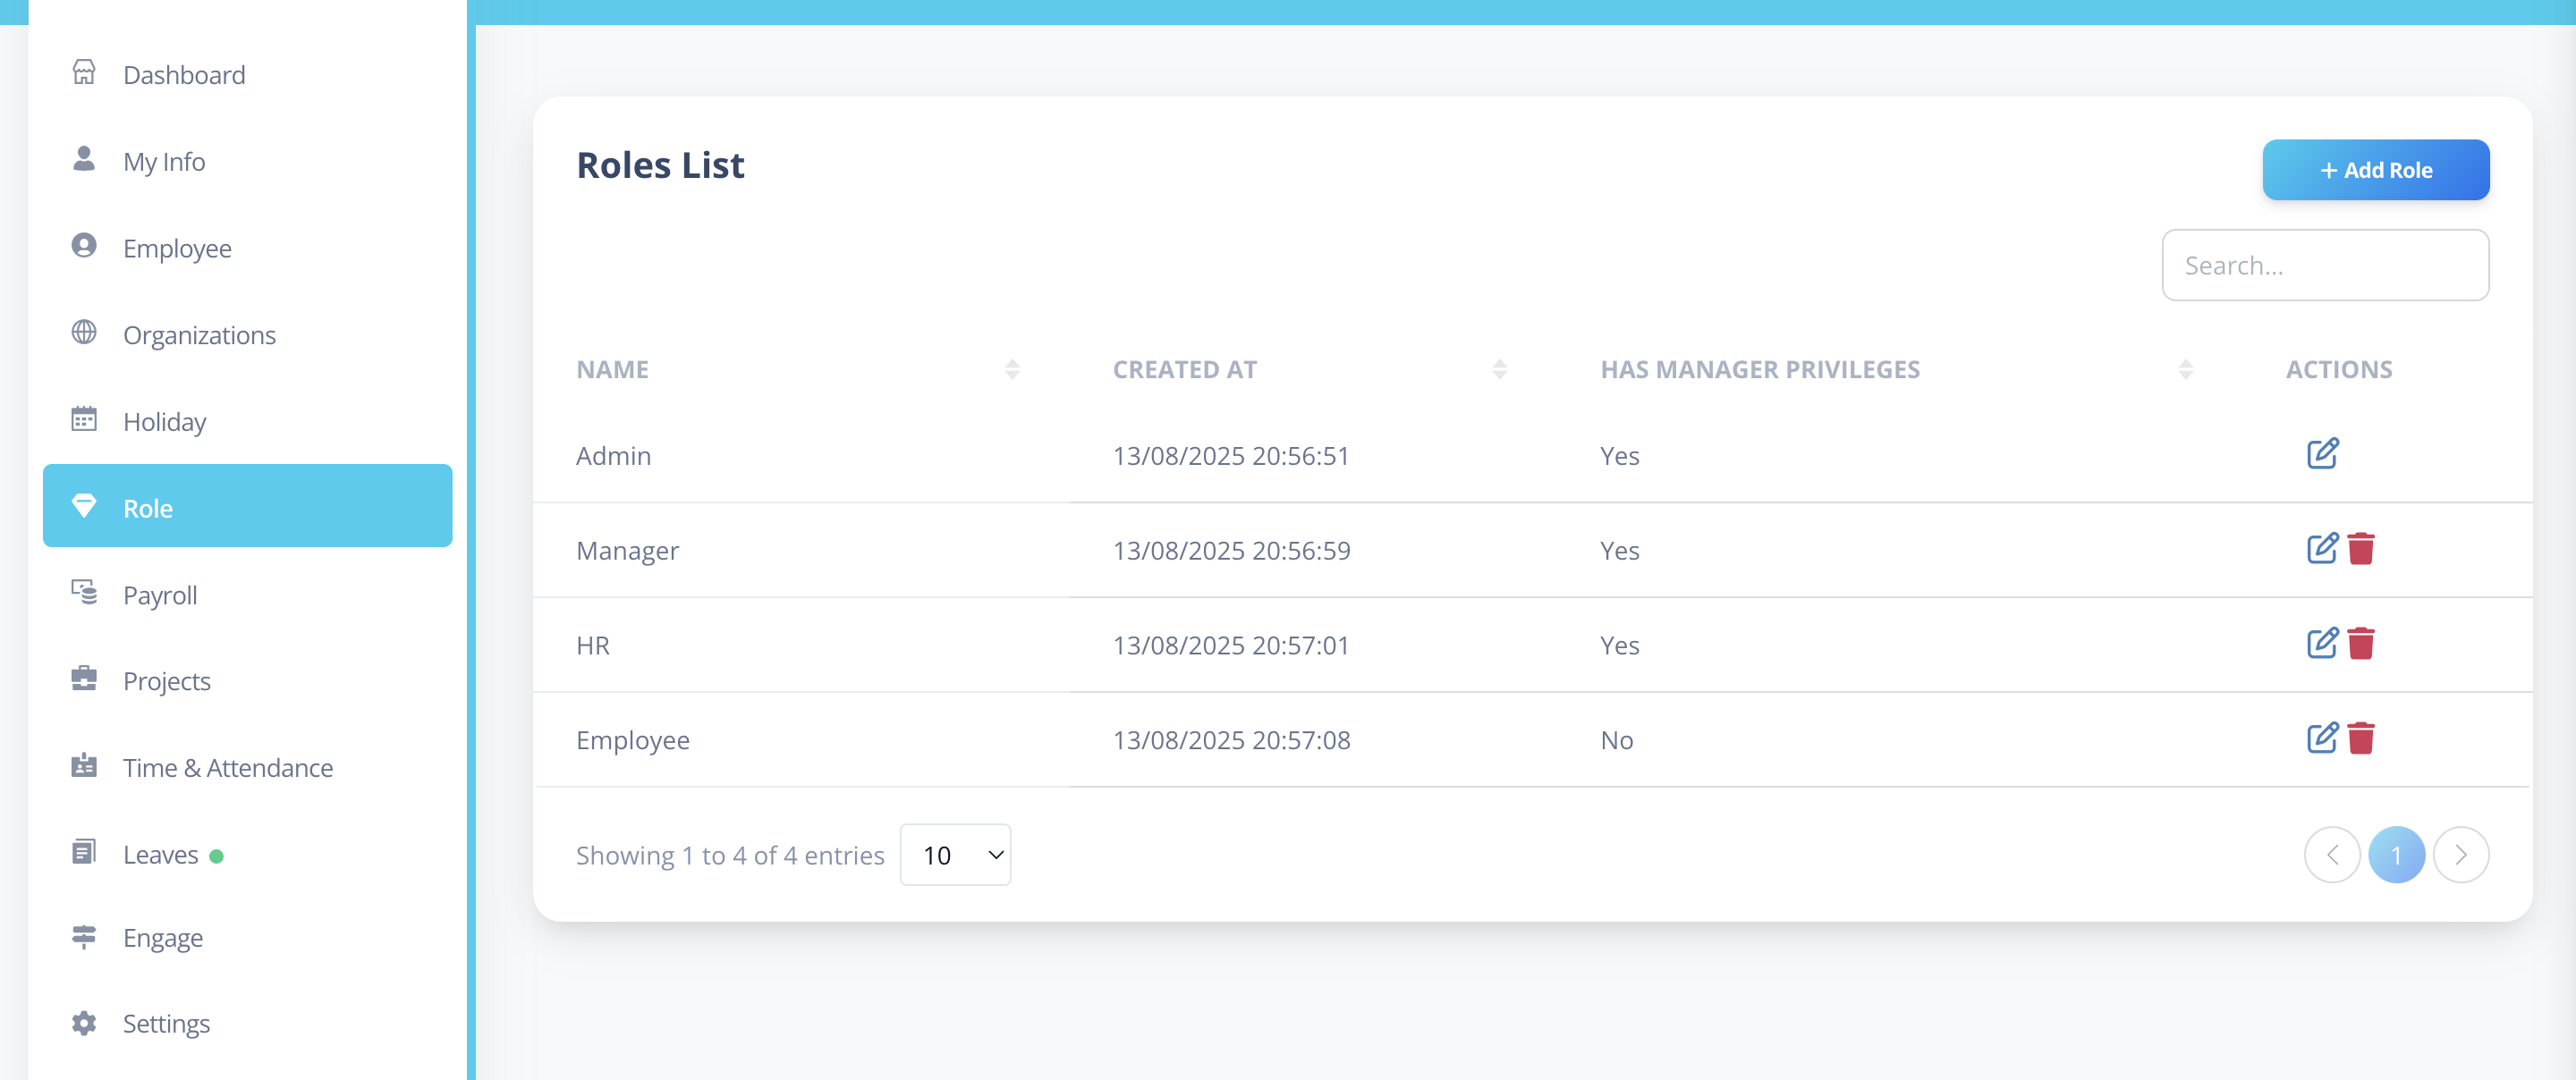Edit the HR role
Screen dimensions: 2576x1080
tap(2322, 644)
